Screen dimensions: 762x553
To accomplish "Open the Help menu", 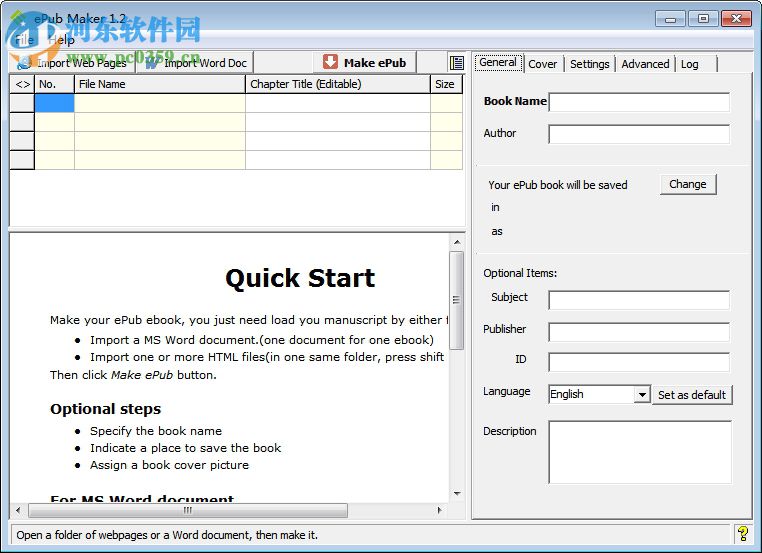I will 61,40.
